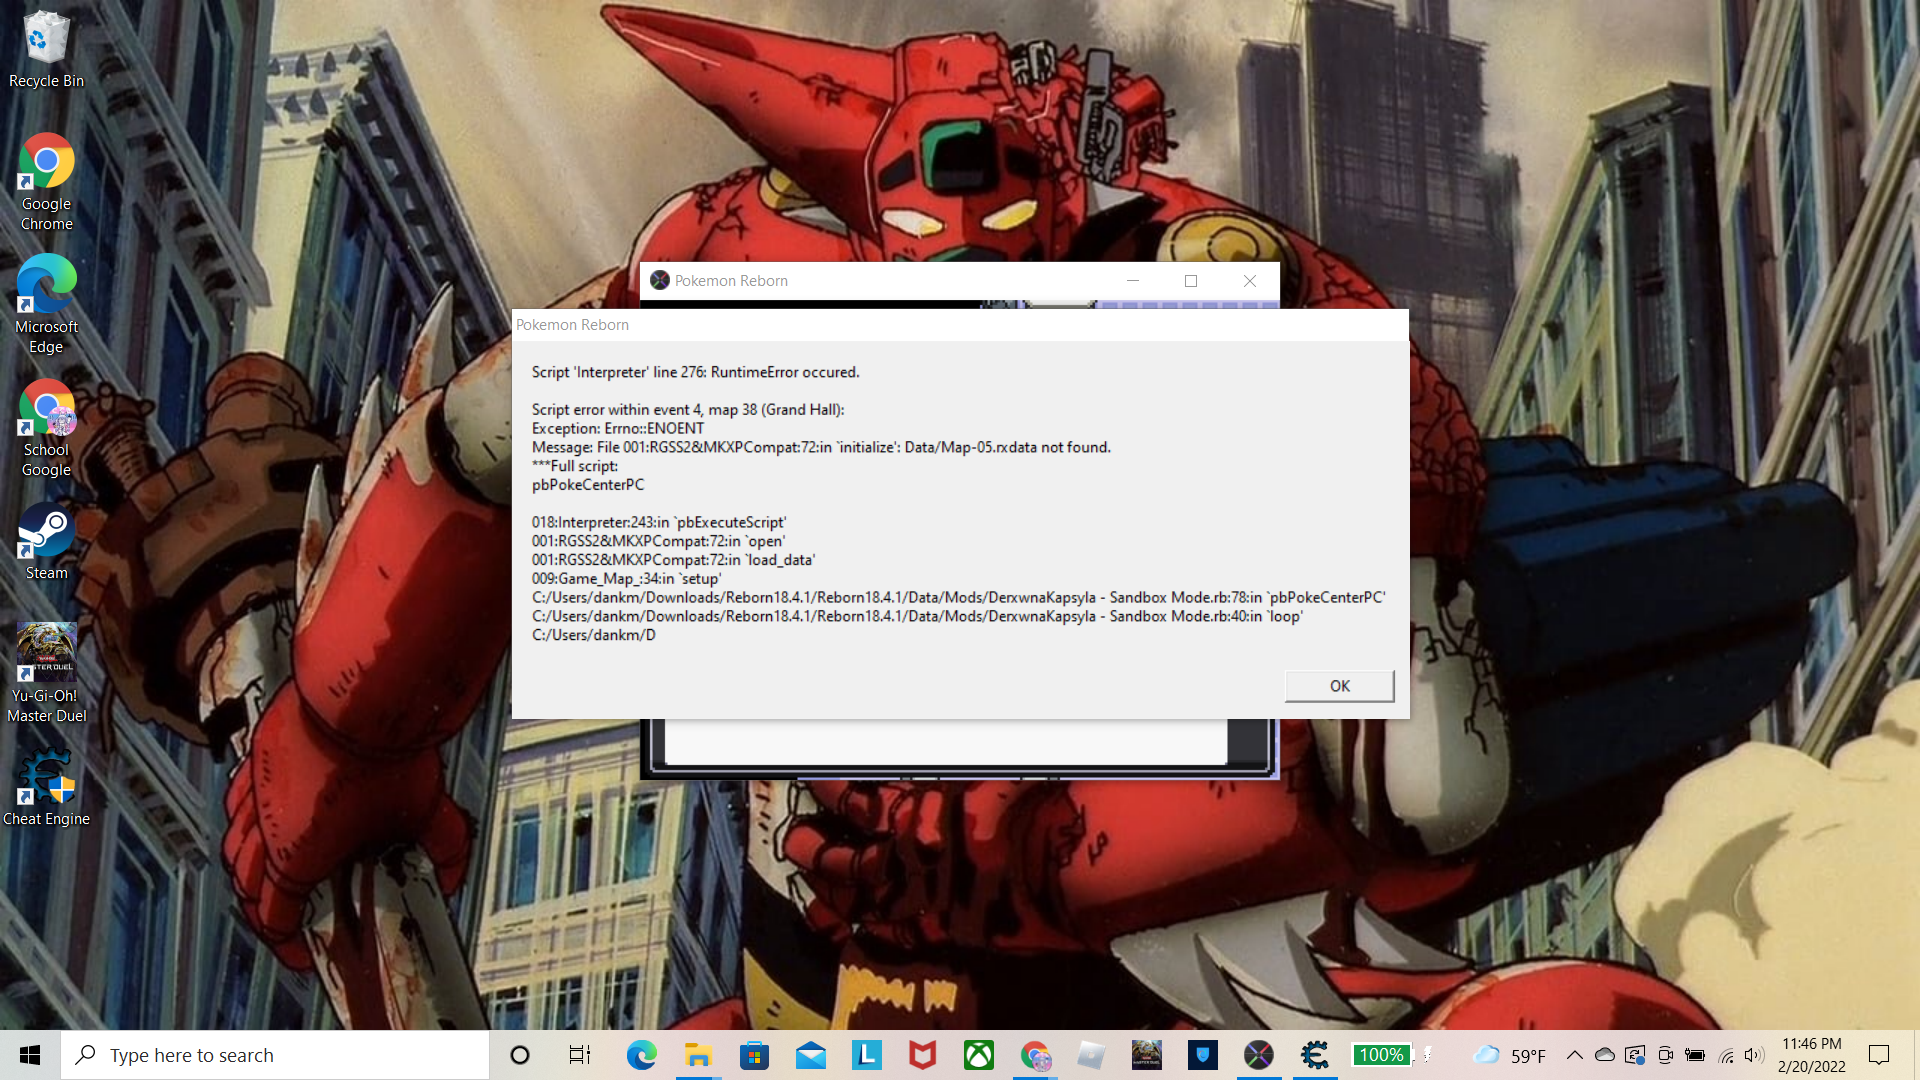
Task: Open Cortana from the taskbar circle icon
Action: [520, 1055]
